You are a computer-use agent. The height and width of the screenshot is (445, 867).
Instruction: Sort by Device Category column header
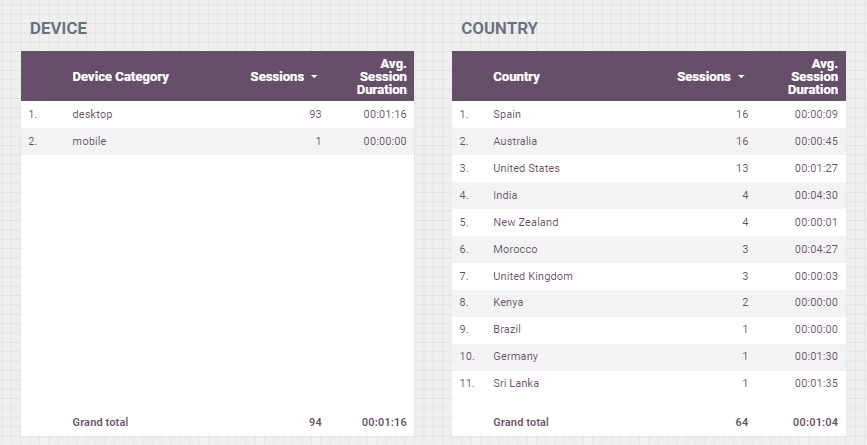tap(121, 77)
